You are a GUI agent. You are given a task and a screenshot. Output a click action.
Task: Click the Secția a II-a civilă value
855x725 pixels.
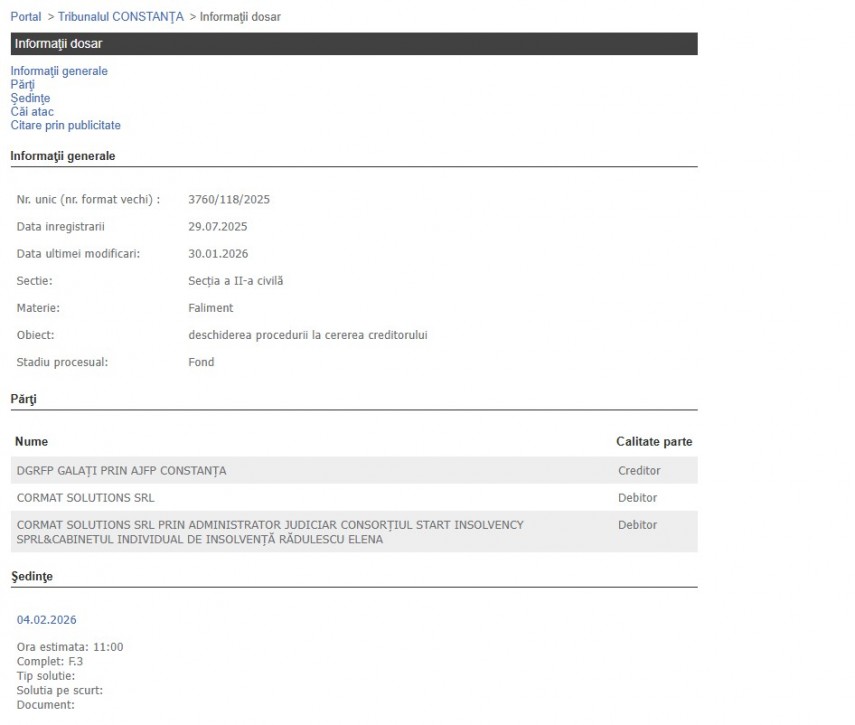235,281
